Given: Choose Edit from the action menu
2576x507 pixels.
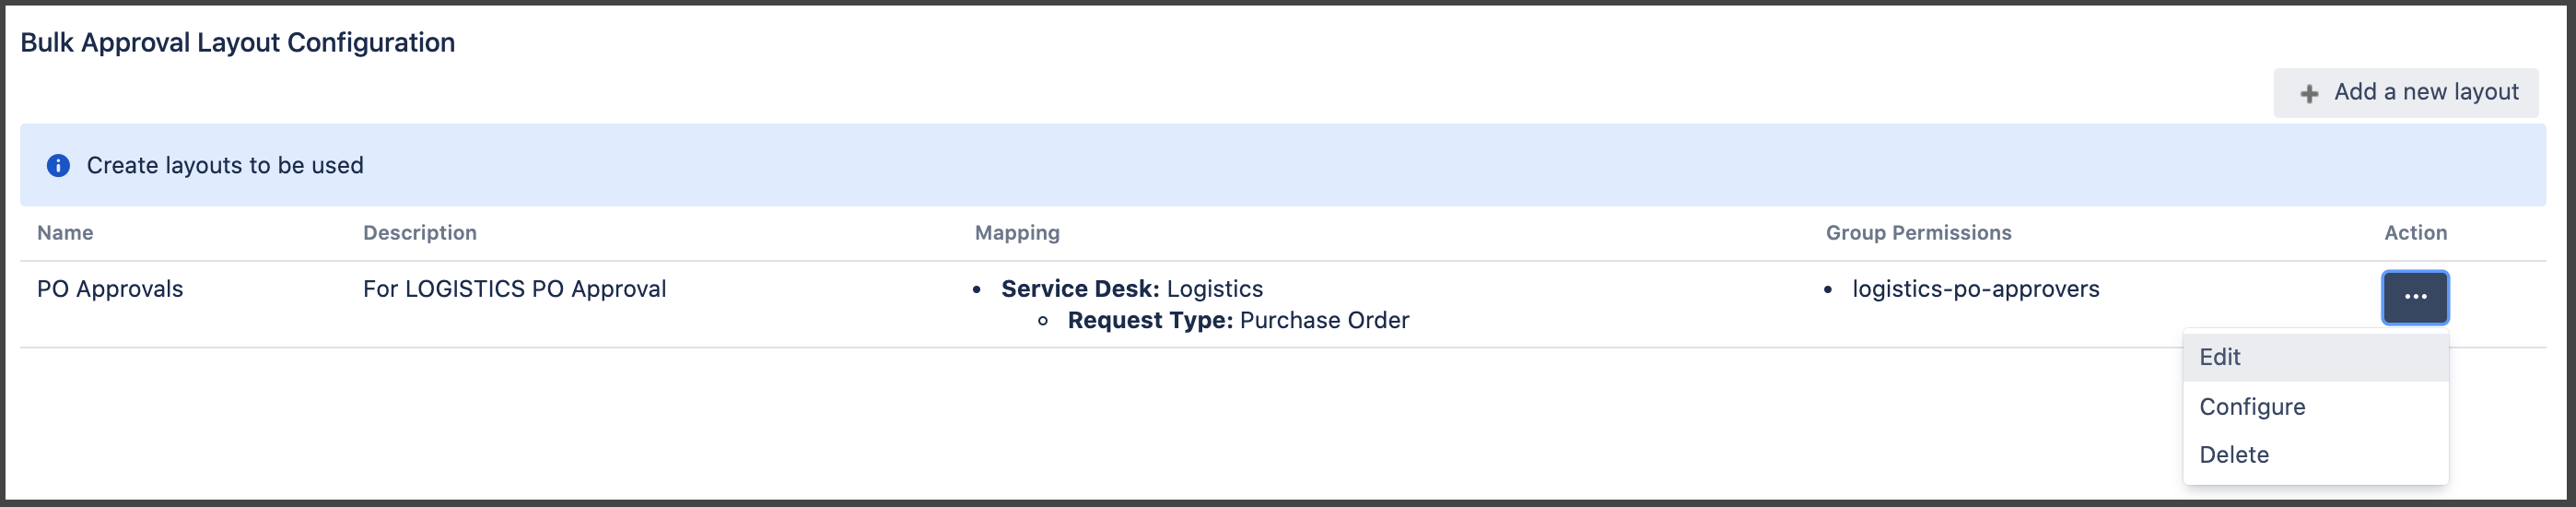Looking at the screenshot, I should (2220, 357).
